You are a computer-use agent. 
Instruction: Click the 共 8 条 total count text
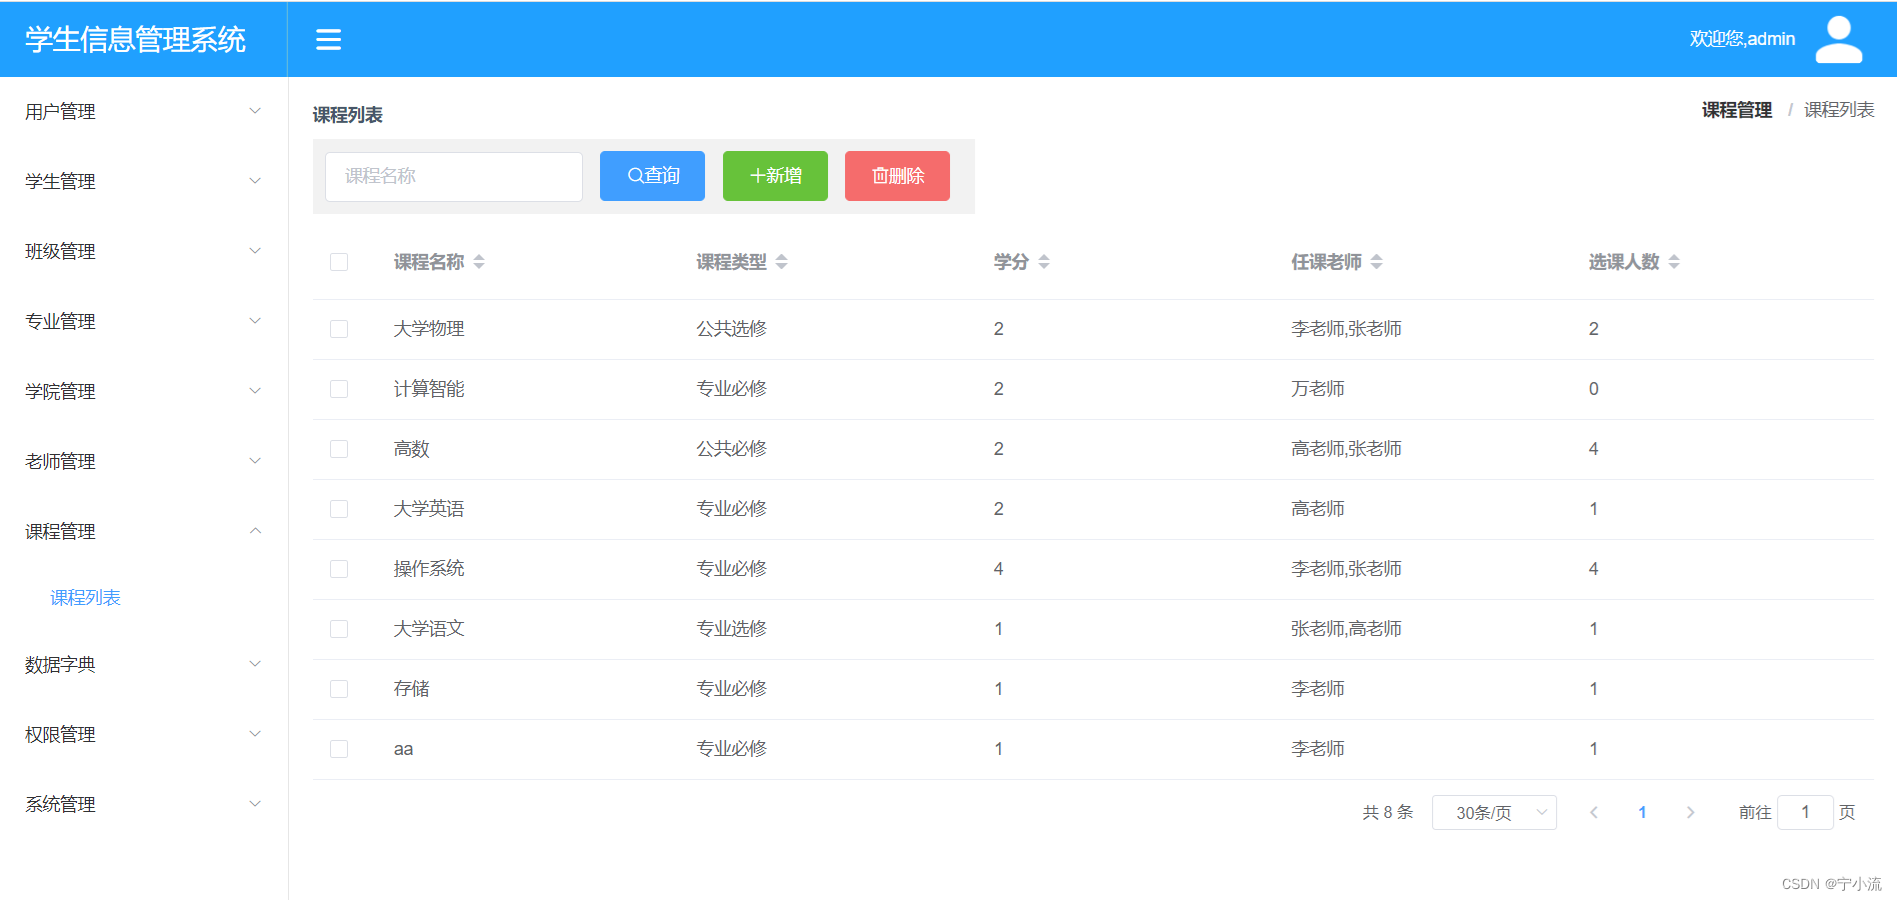tap(1388, 812)
